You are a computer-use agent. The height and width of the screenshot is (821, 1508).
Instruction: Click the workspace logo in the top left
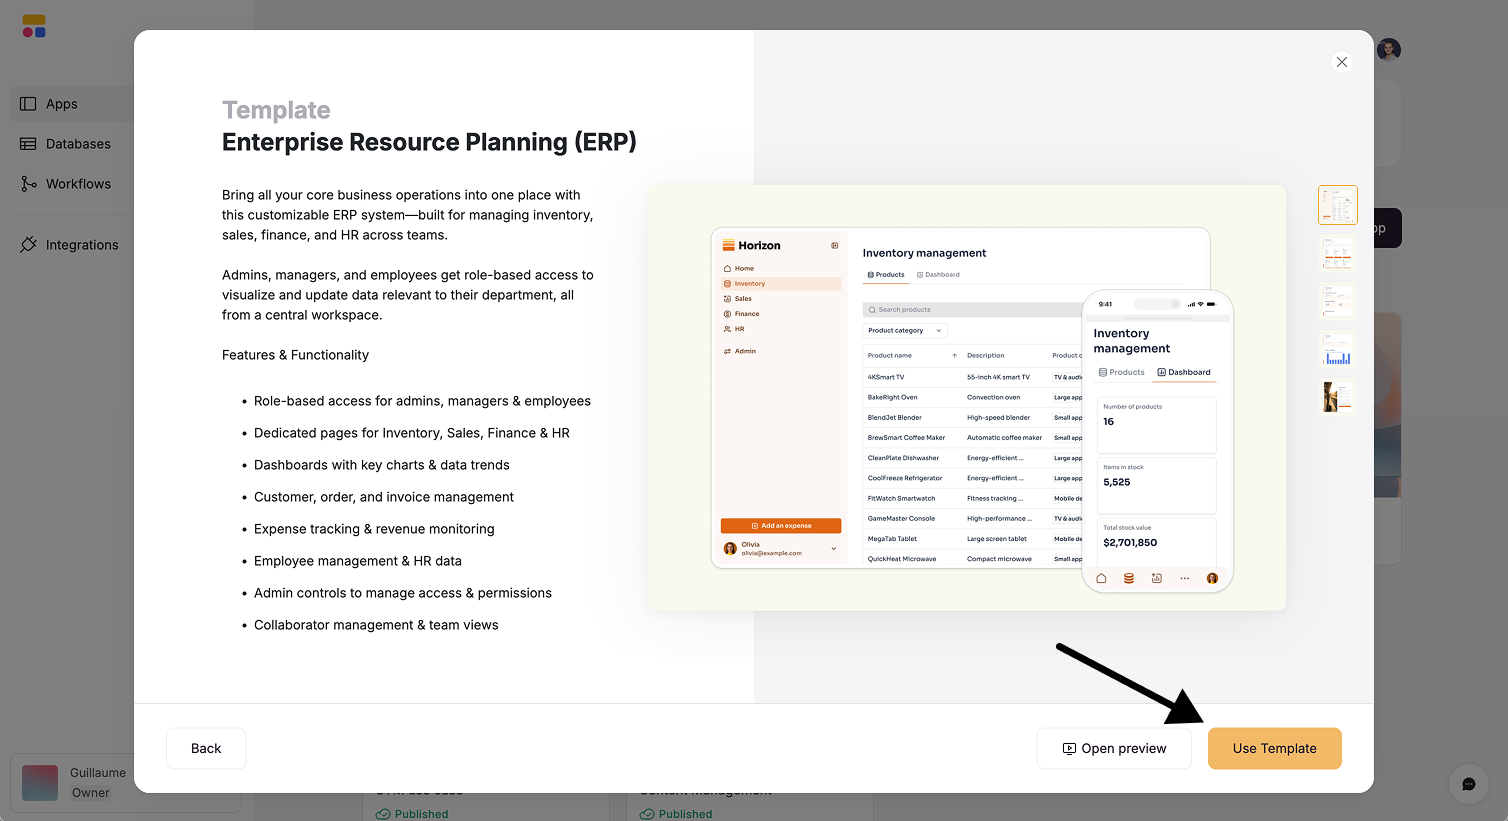tap(33, 26)
